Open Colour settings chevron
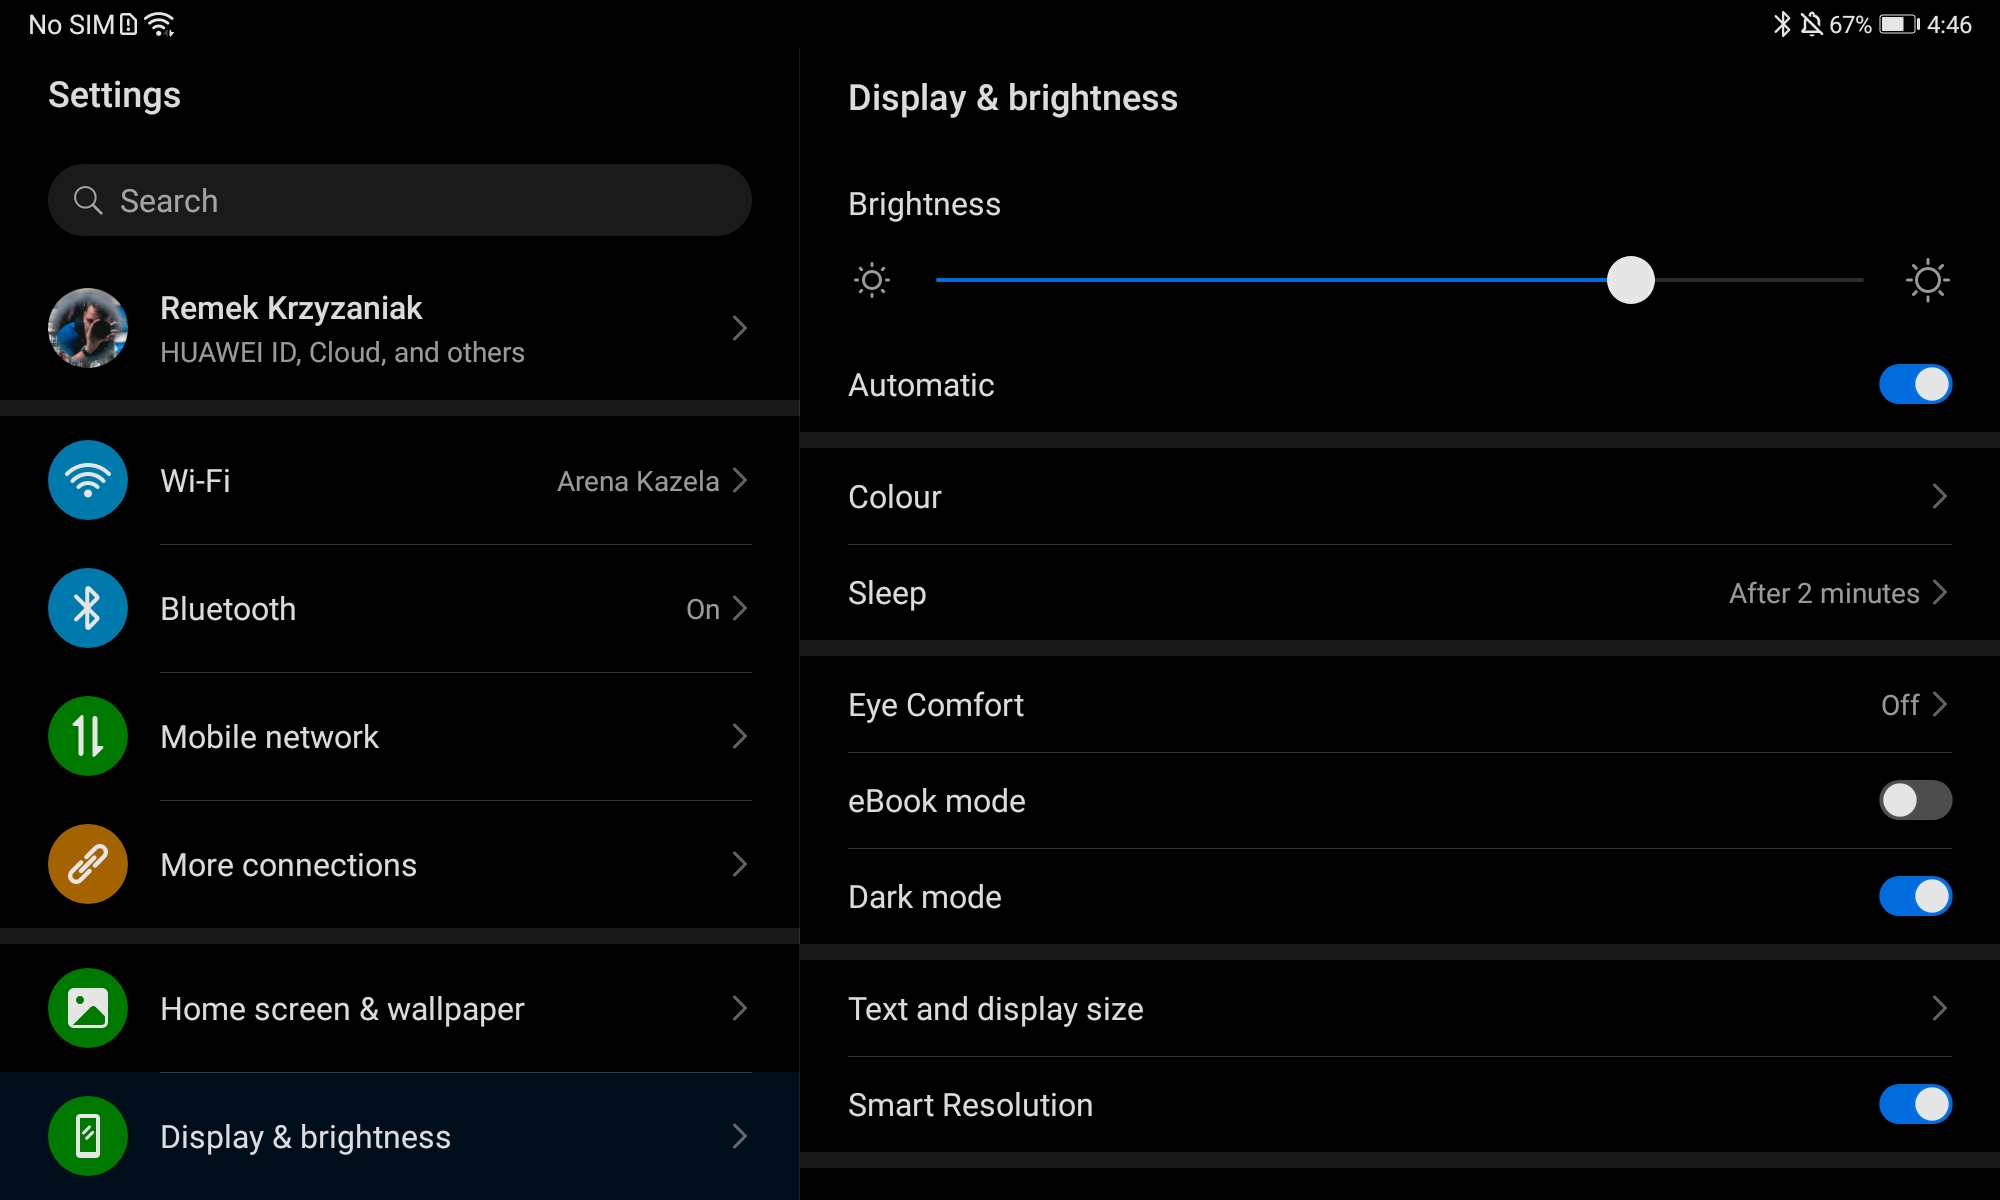Image resolution: width=2000 pixels, height=1200 pixels. pos(1939,496)
